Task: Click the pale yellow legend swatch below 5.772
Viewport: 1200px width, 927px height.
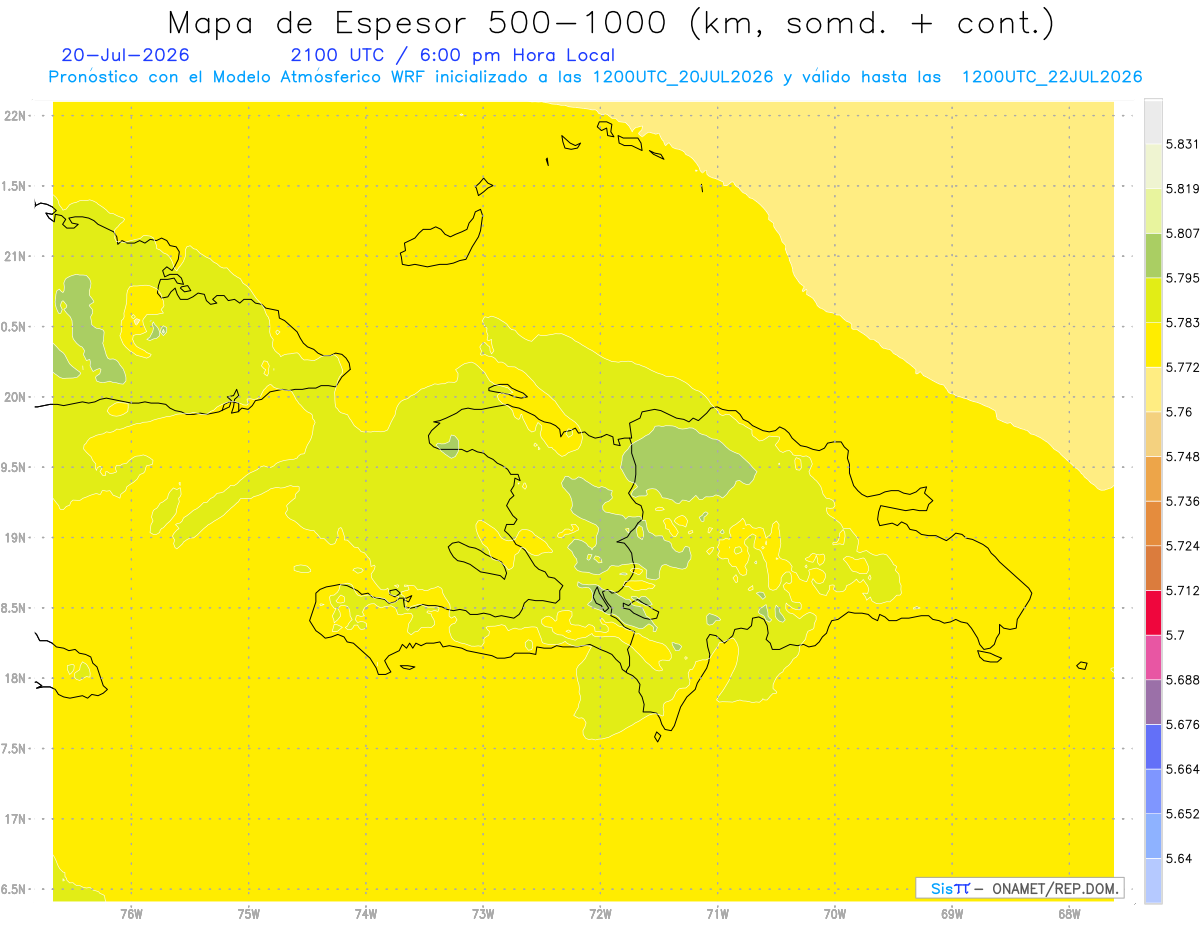Action: point(1153,389)
